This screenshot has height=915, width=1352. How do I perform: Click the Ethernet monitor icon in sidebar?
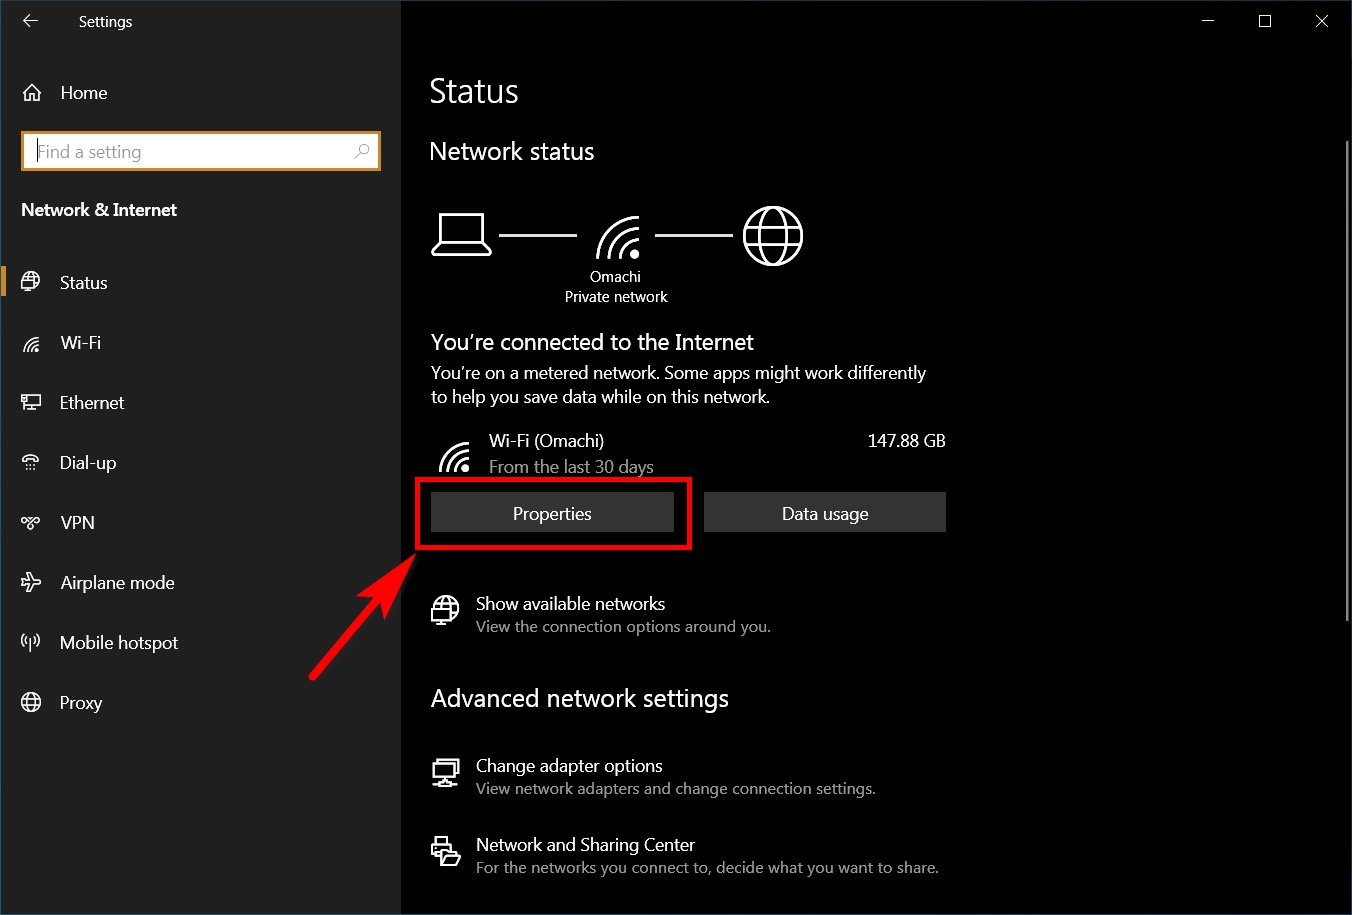(31, 402)
